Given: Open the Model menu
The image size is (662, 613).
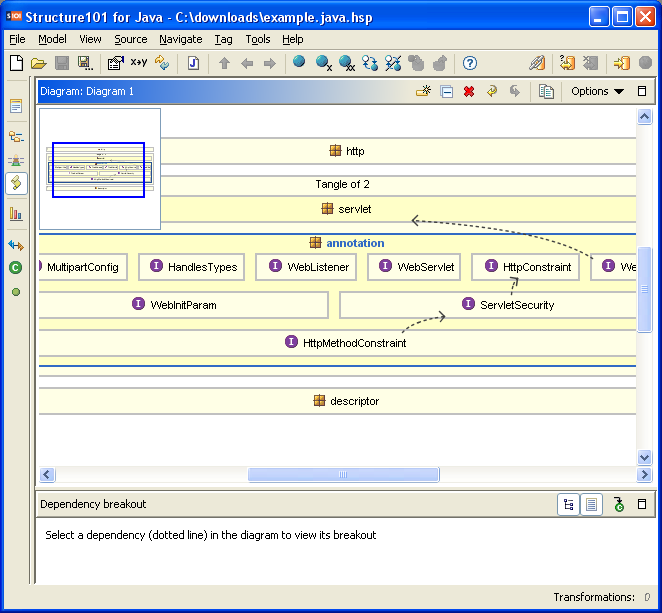Looking at the screenshot, I should tap(52, 39).
